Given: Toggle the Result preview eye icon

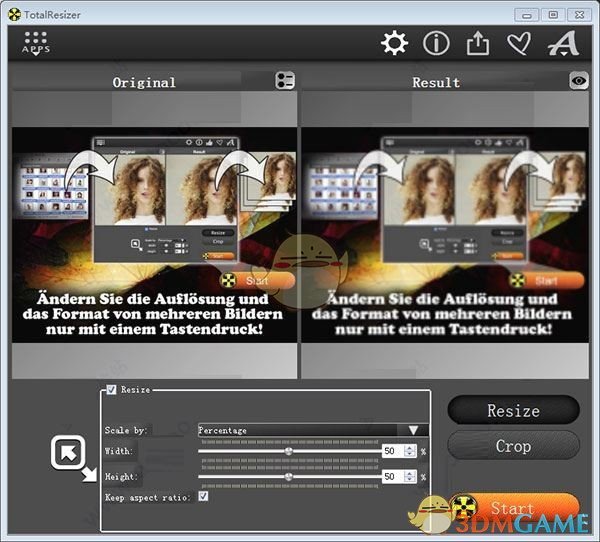Looking at the screenshot, I should click(x=579, y=81).
